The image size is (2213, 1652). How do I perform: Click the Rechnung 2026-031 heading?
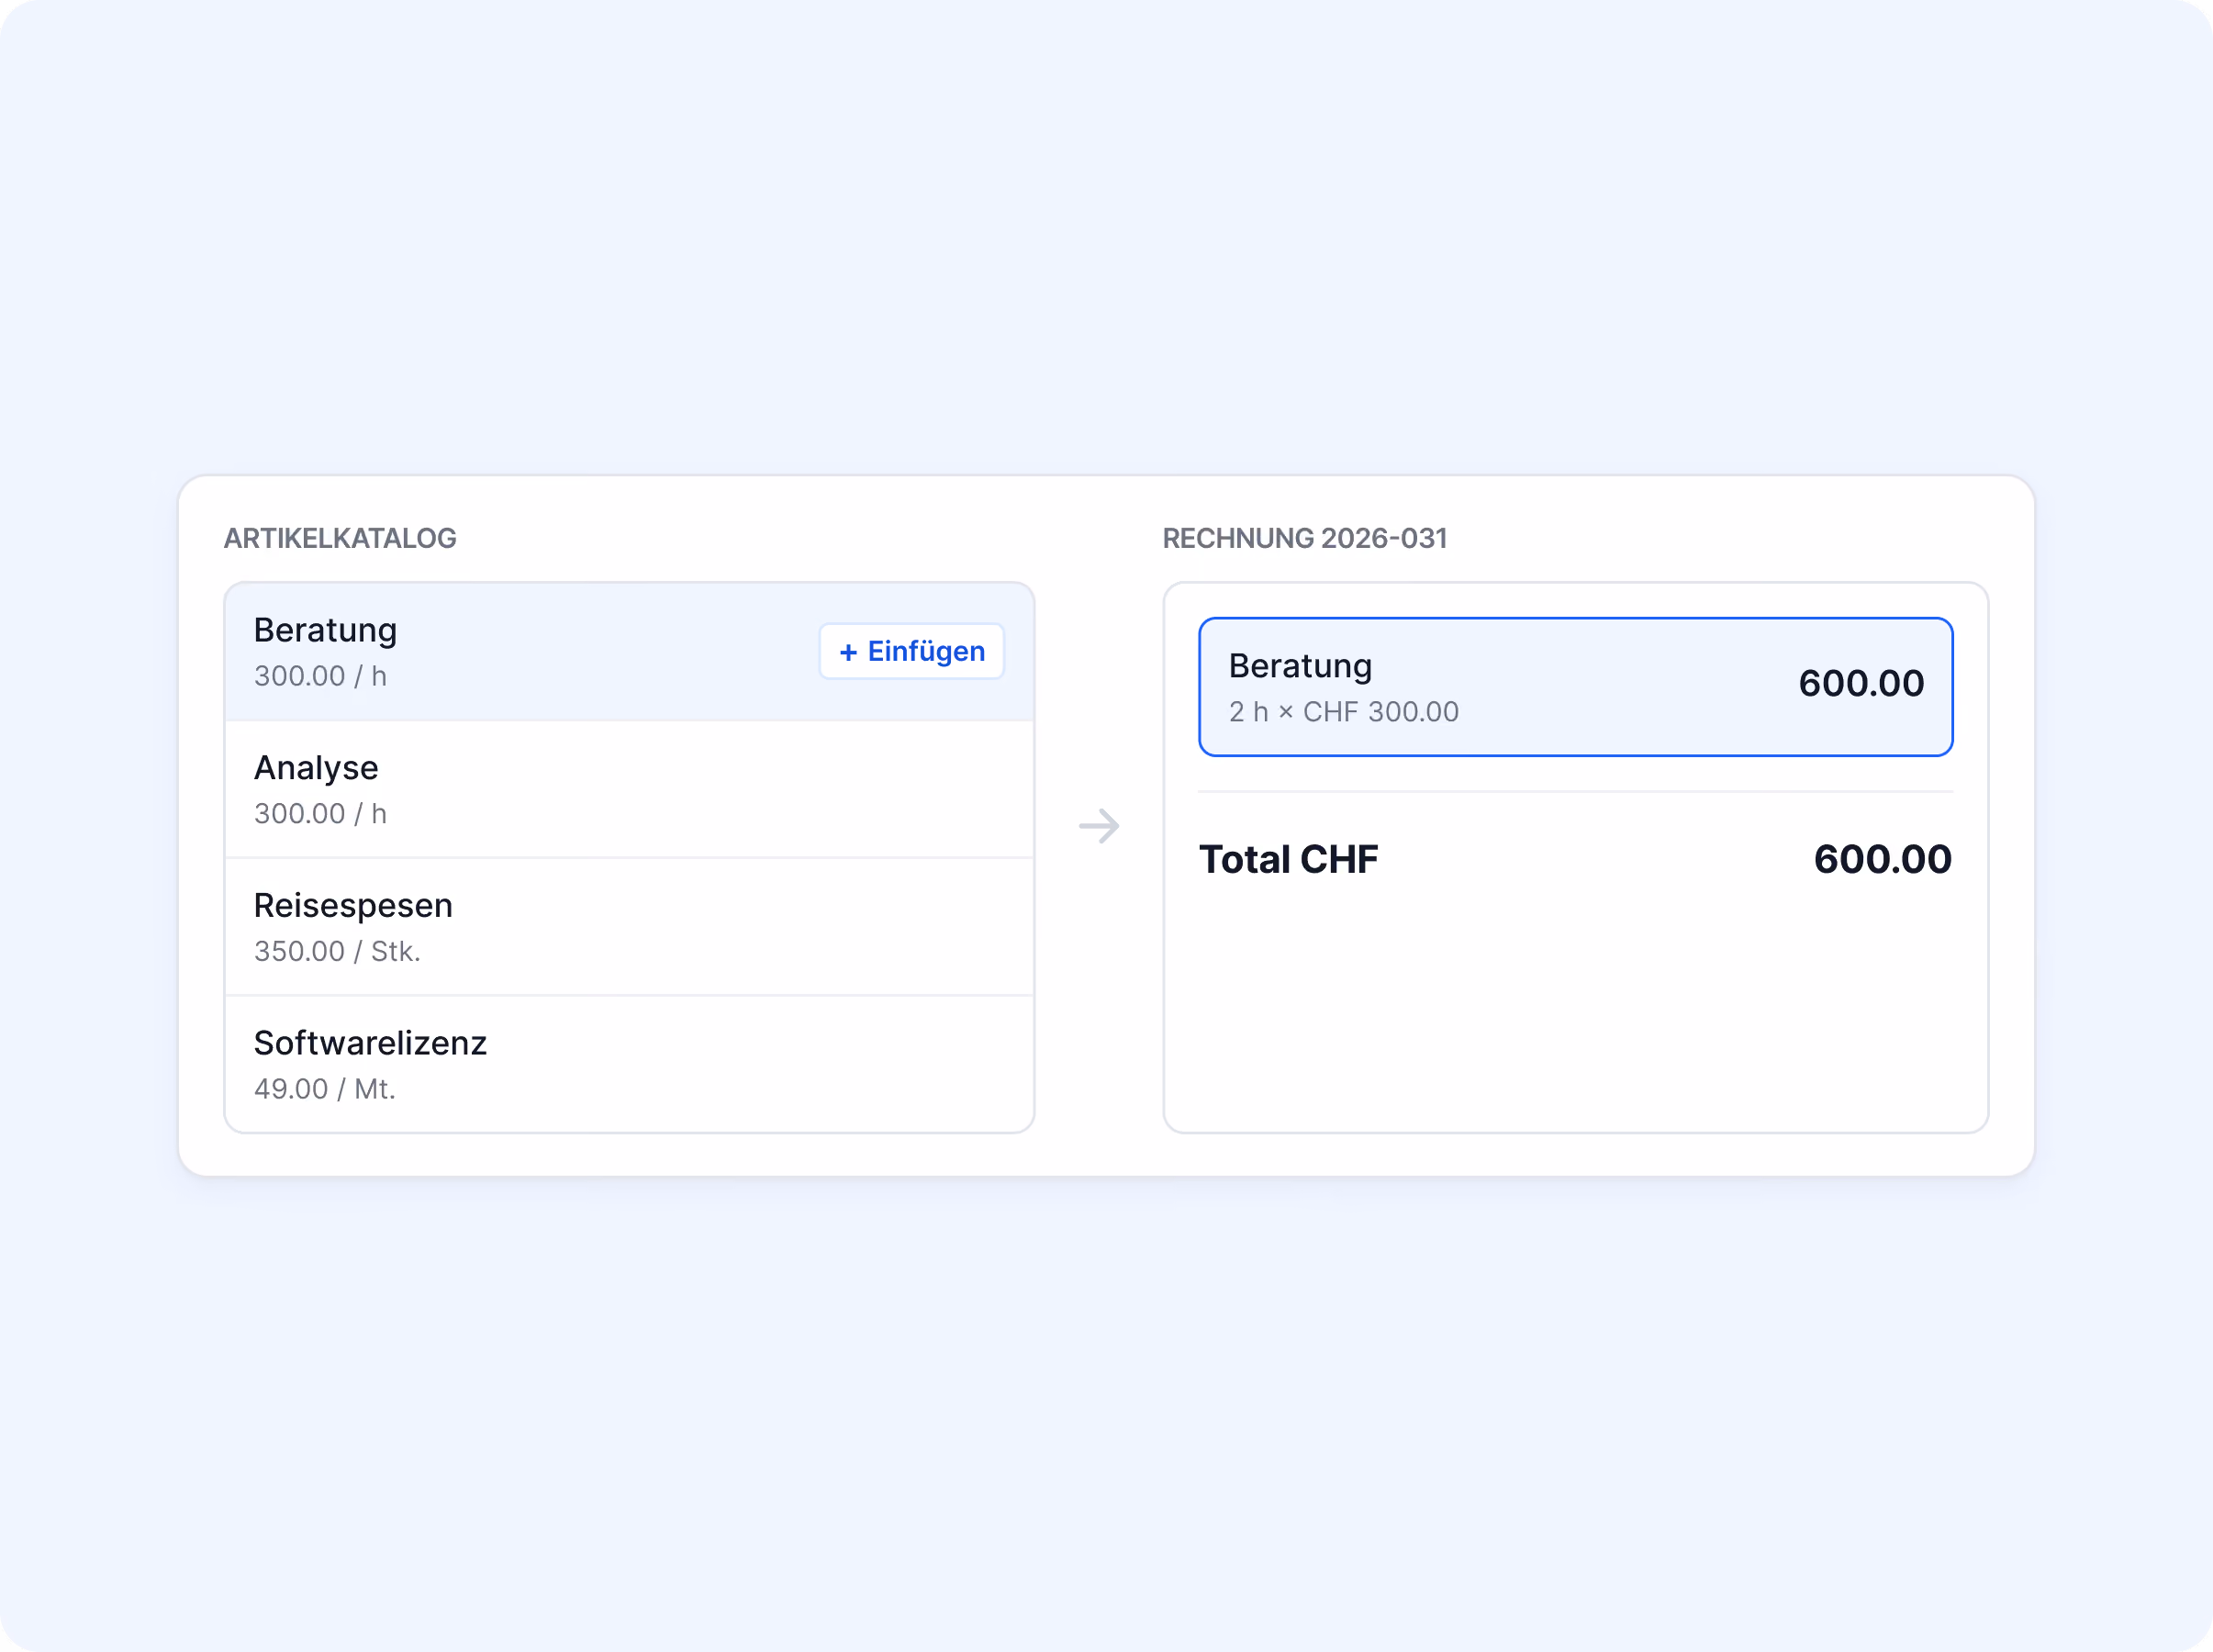(x=1305, y=538)
